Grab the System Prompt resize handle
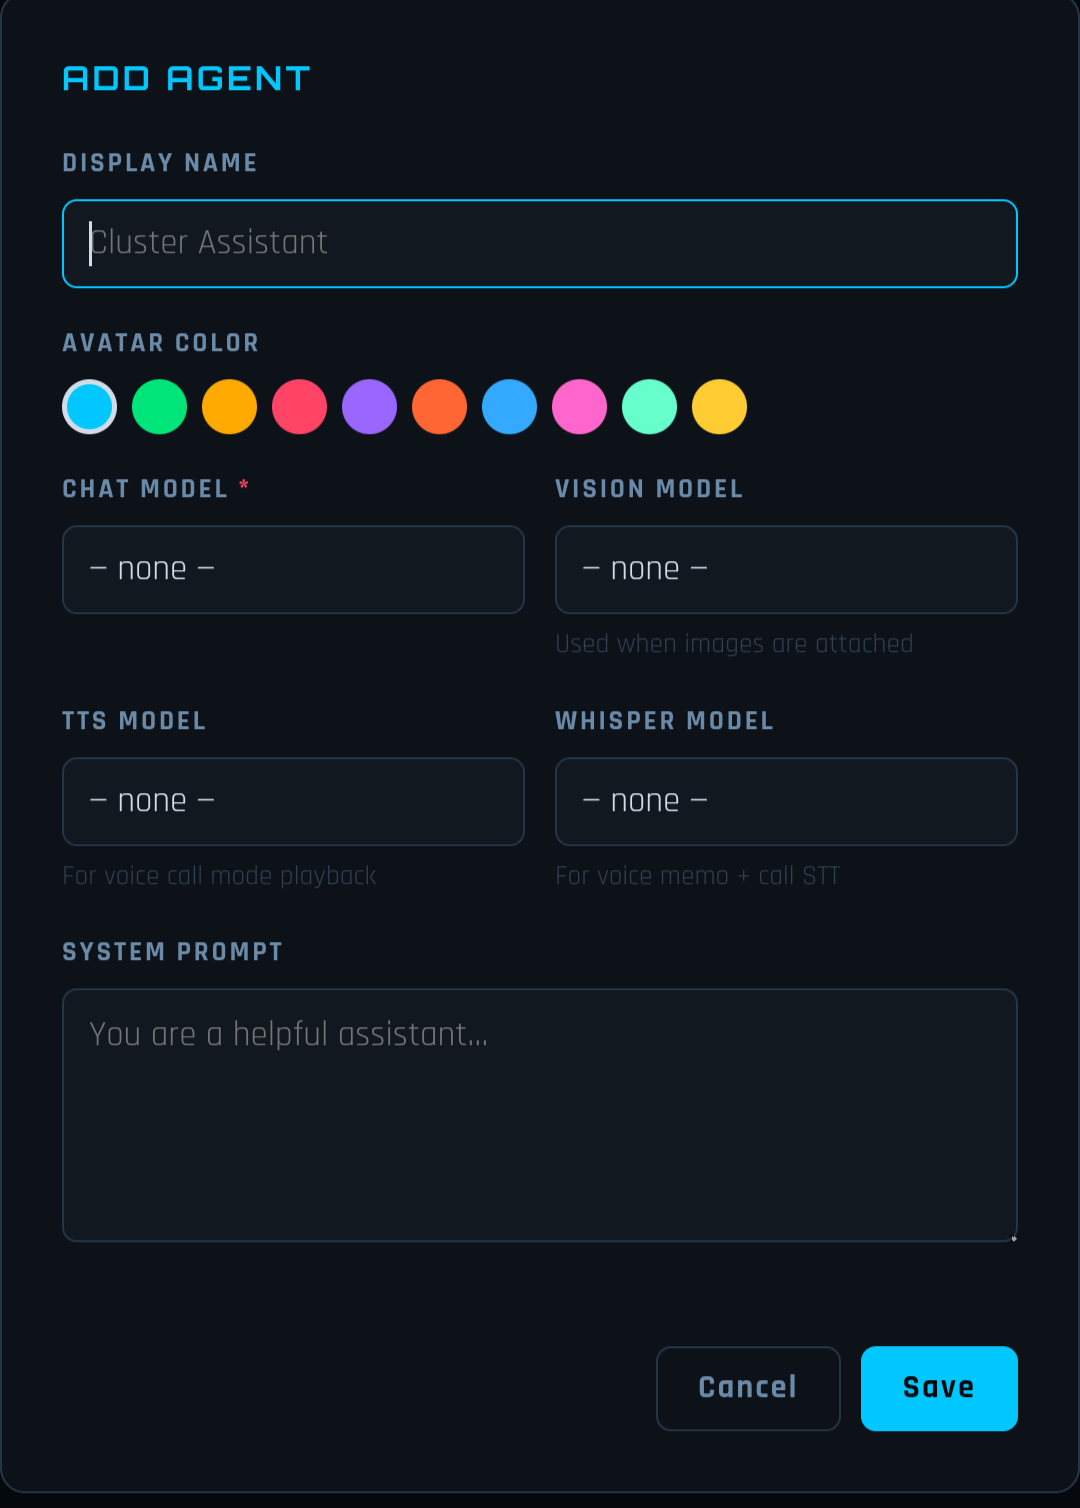This screenshot has height=1508, width=1080. (x=1013, y=1238)
